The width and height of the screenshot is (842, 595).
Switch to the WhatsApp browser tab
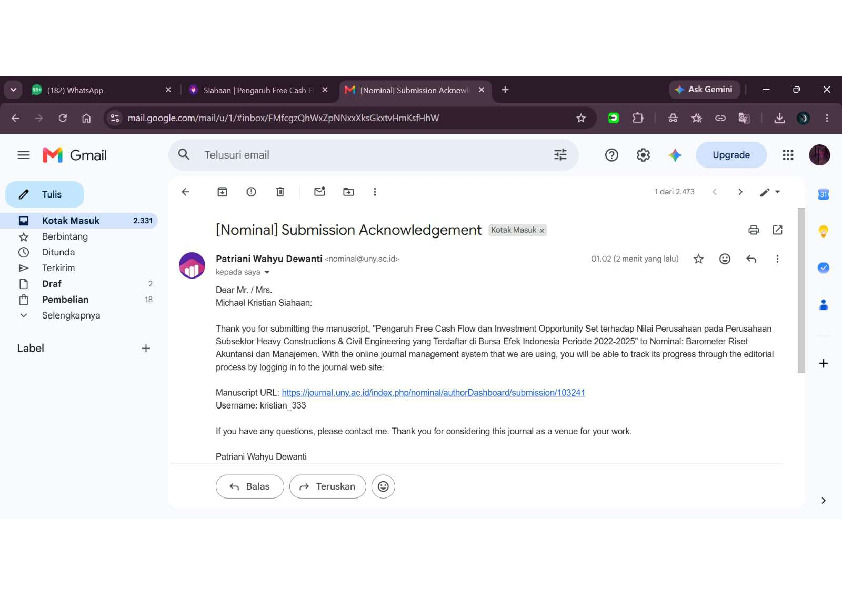100,90
